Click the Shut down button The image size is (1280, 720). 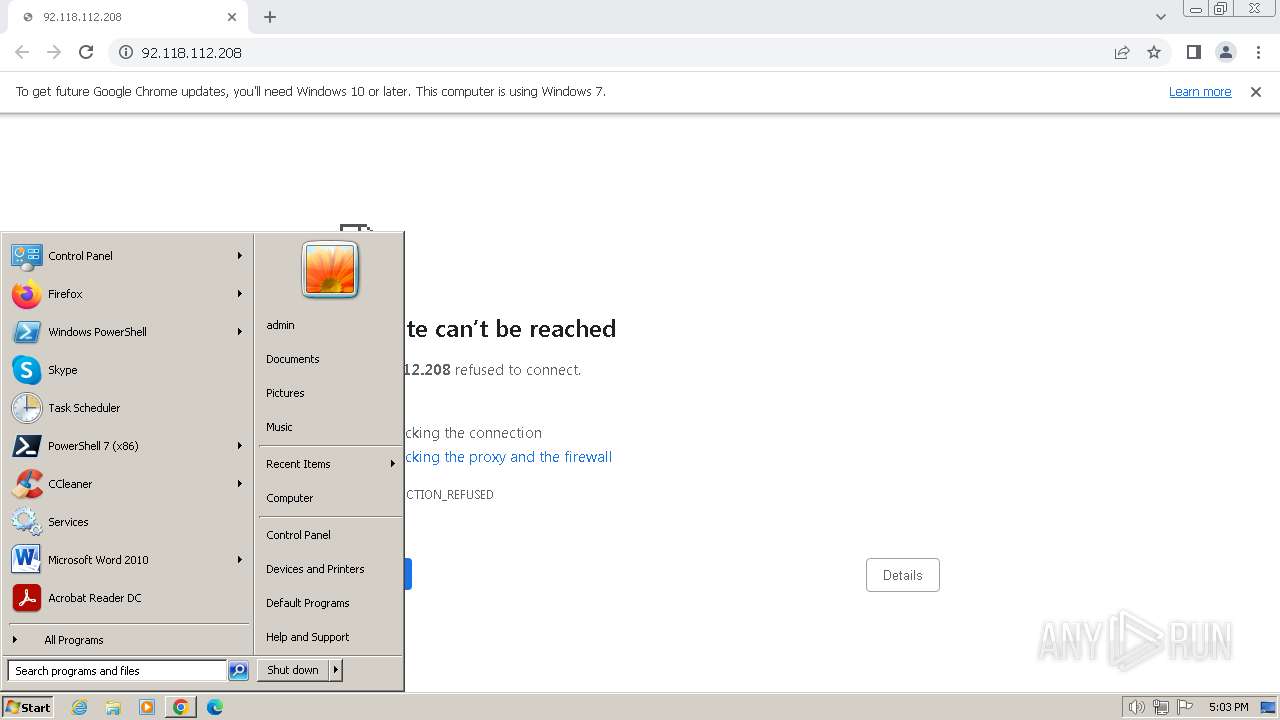pyautogui.click(x=293, y=670)
